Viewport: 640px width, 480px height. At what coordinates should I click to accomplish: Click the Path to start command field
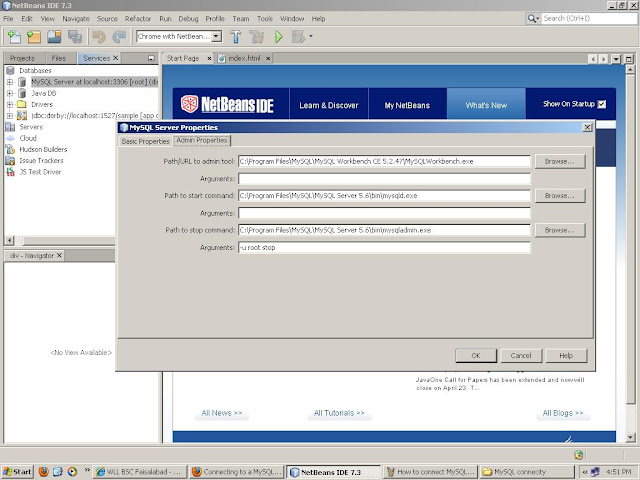tap(384, 196)
